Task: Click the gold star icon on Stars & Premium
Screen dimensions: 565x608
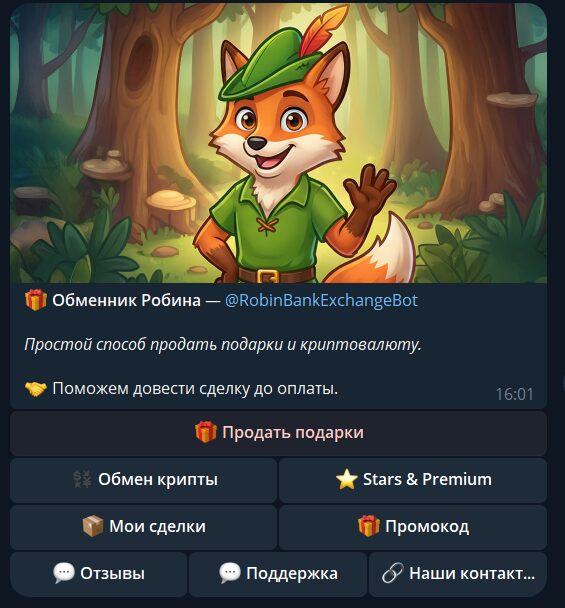Action: click(346, 479)
